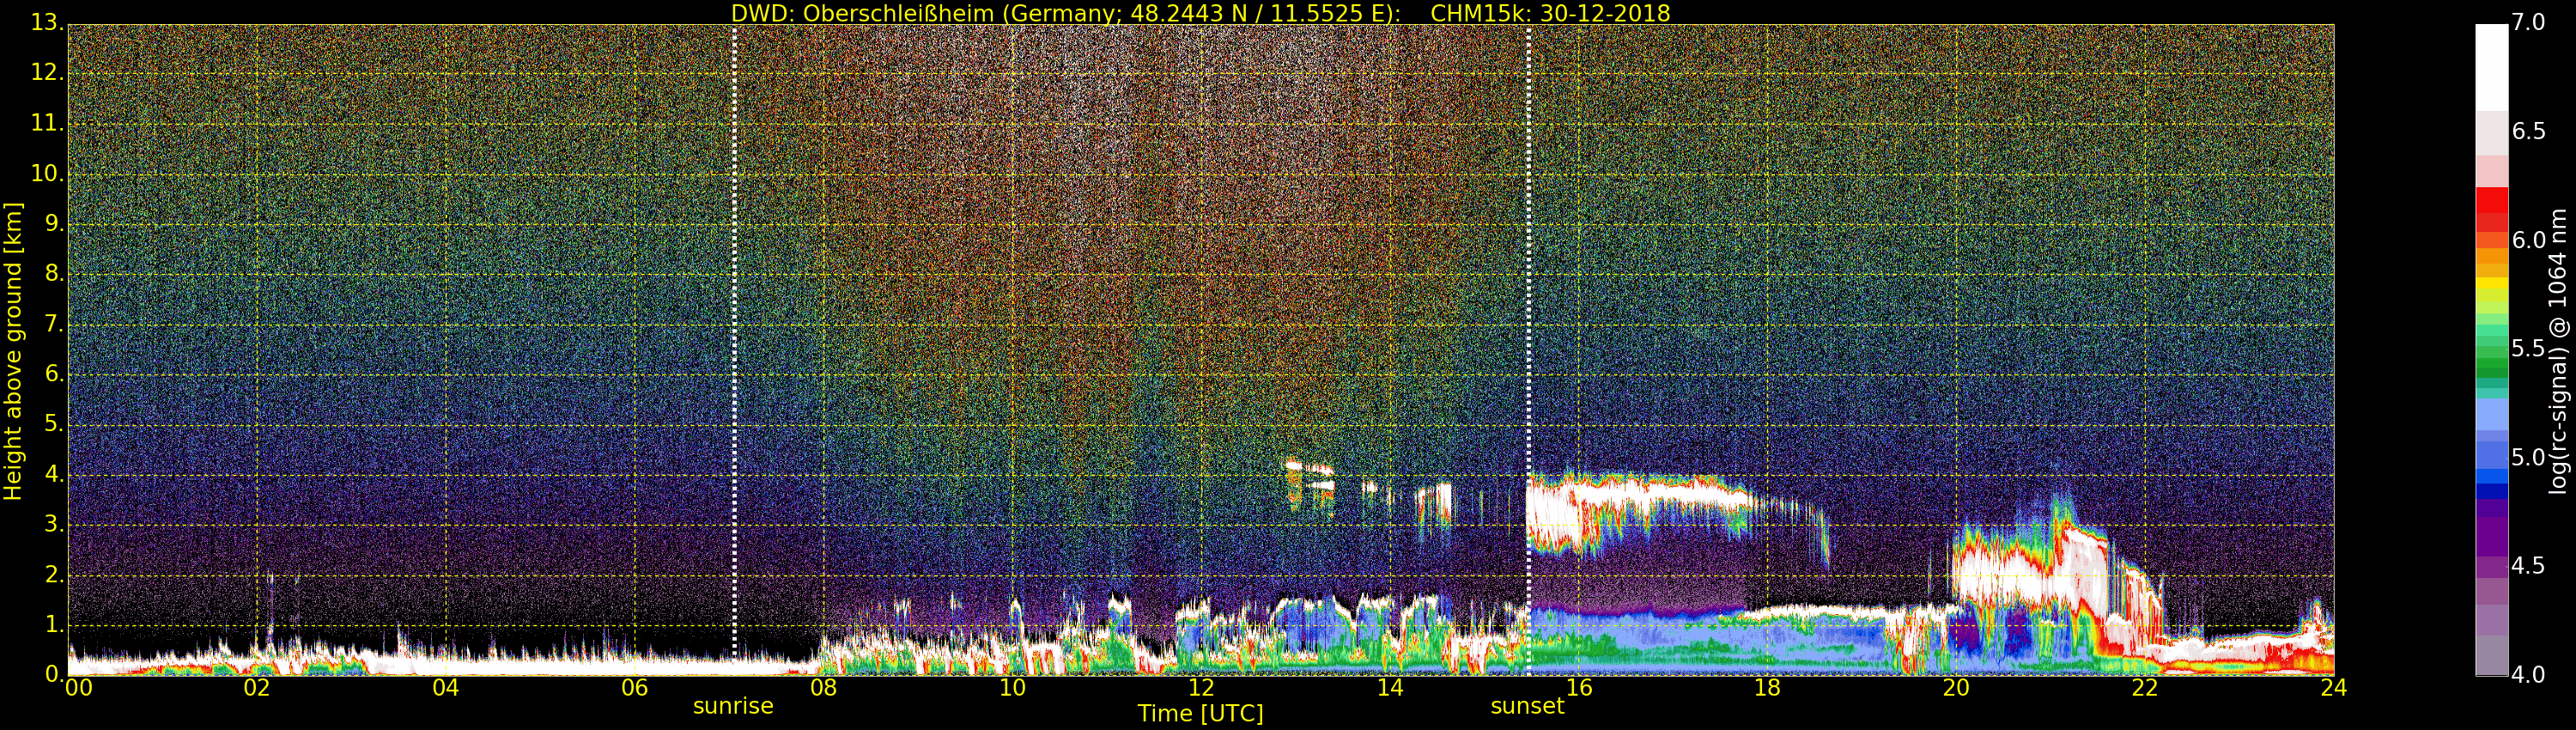Viewport: 2576px width, 730px height.
Task: Click the purple band in the colorbar
Action: [x=2491, y=530]
